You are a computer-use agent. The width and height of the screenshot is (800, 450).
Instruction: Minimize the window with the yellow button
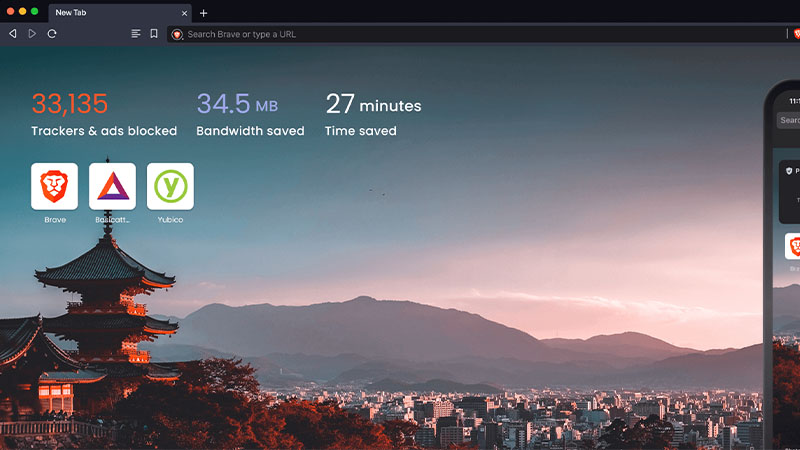tap(22, 11)
